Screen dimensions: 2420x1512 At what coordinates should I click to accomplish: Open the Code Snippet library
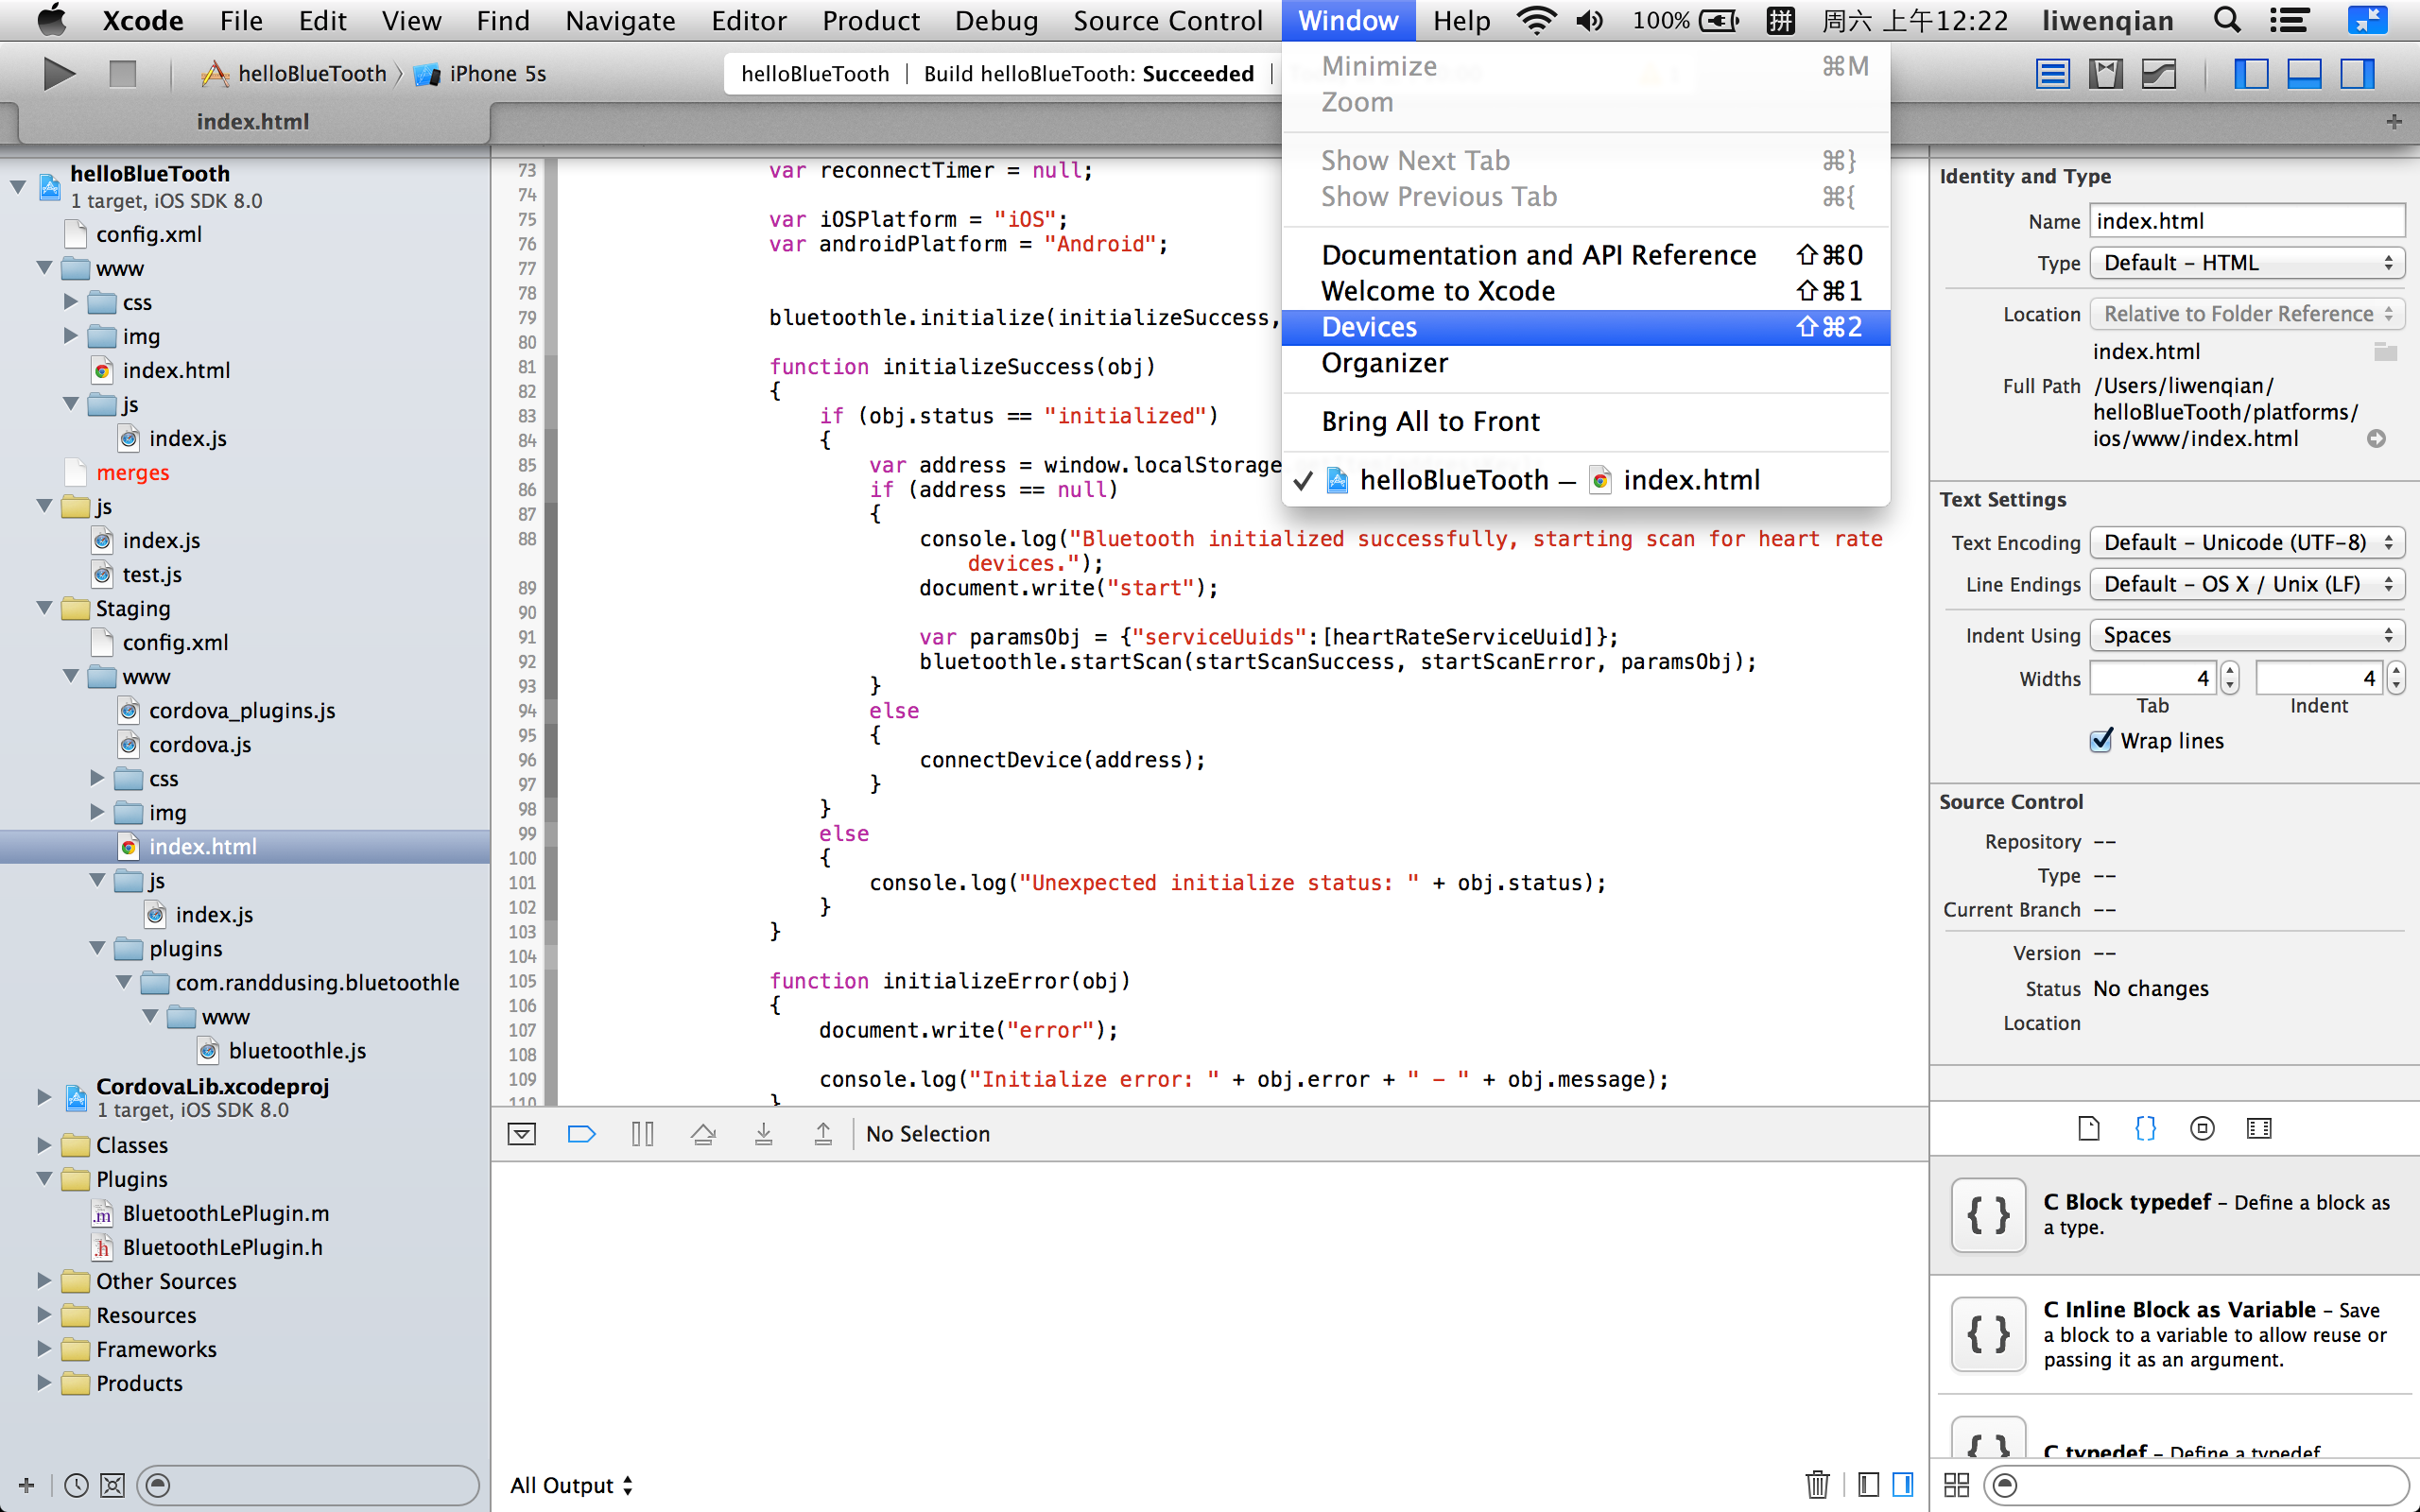pos(2145,1128)
